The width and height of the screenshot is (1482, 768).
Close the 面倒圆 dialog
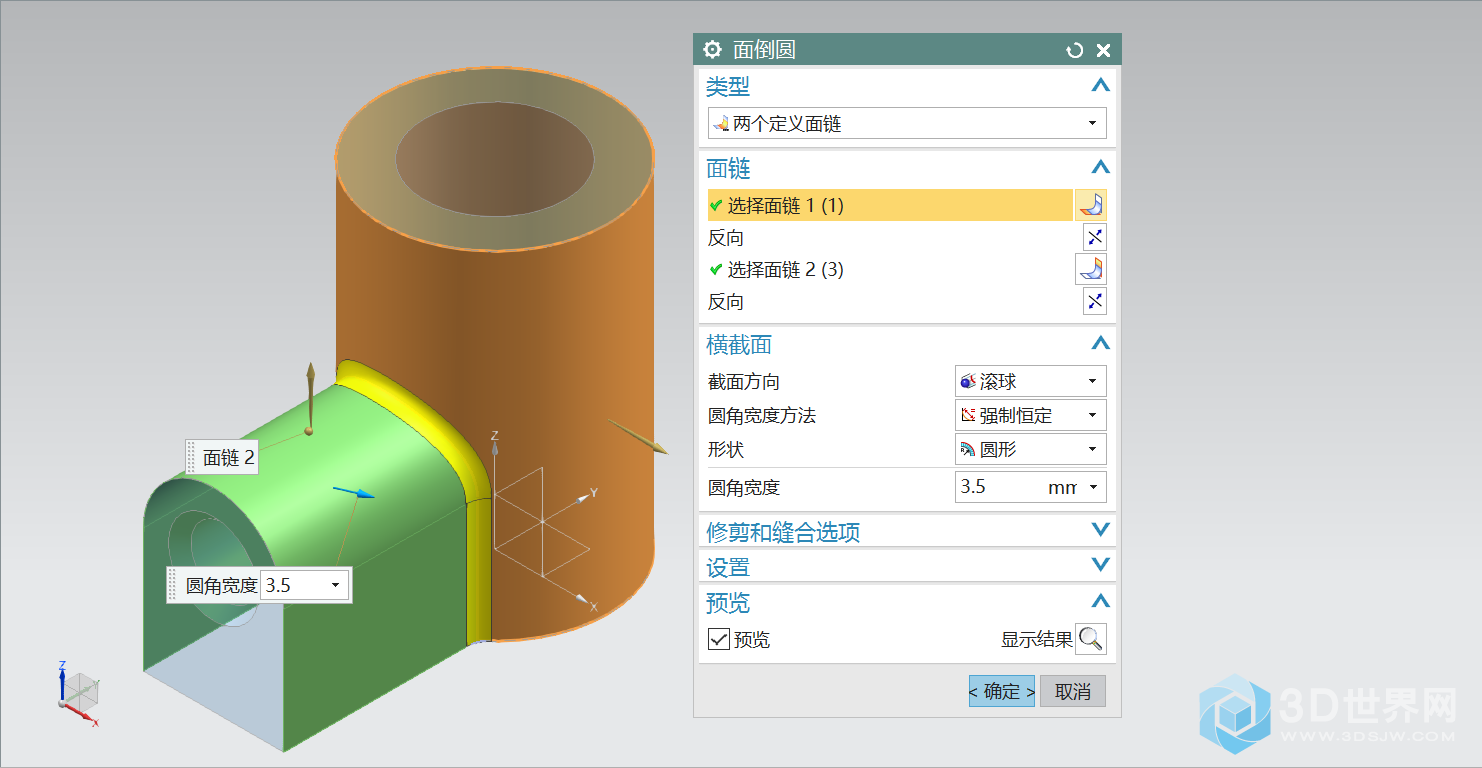pyautogui.click(x=1103, y=50)
